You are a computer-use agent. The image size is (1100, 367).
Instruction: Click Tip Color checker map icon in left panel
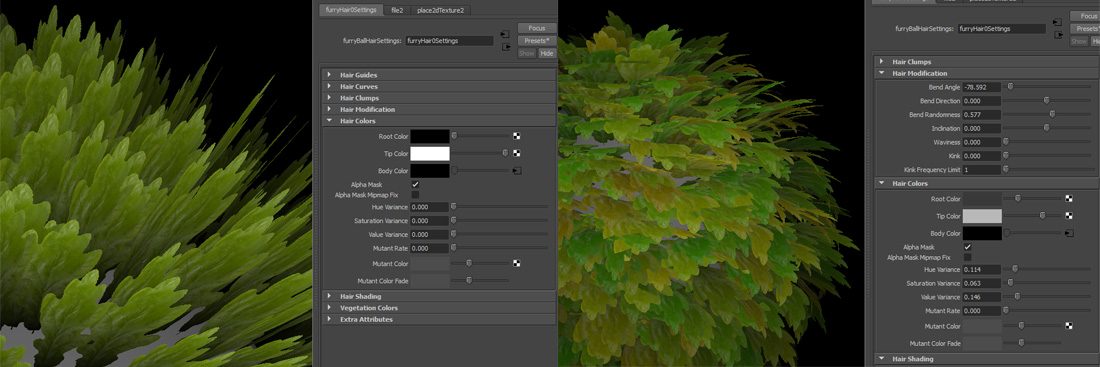point(516,153)
